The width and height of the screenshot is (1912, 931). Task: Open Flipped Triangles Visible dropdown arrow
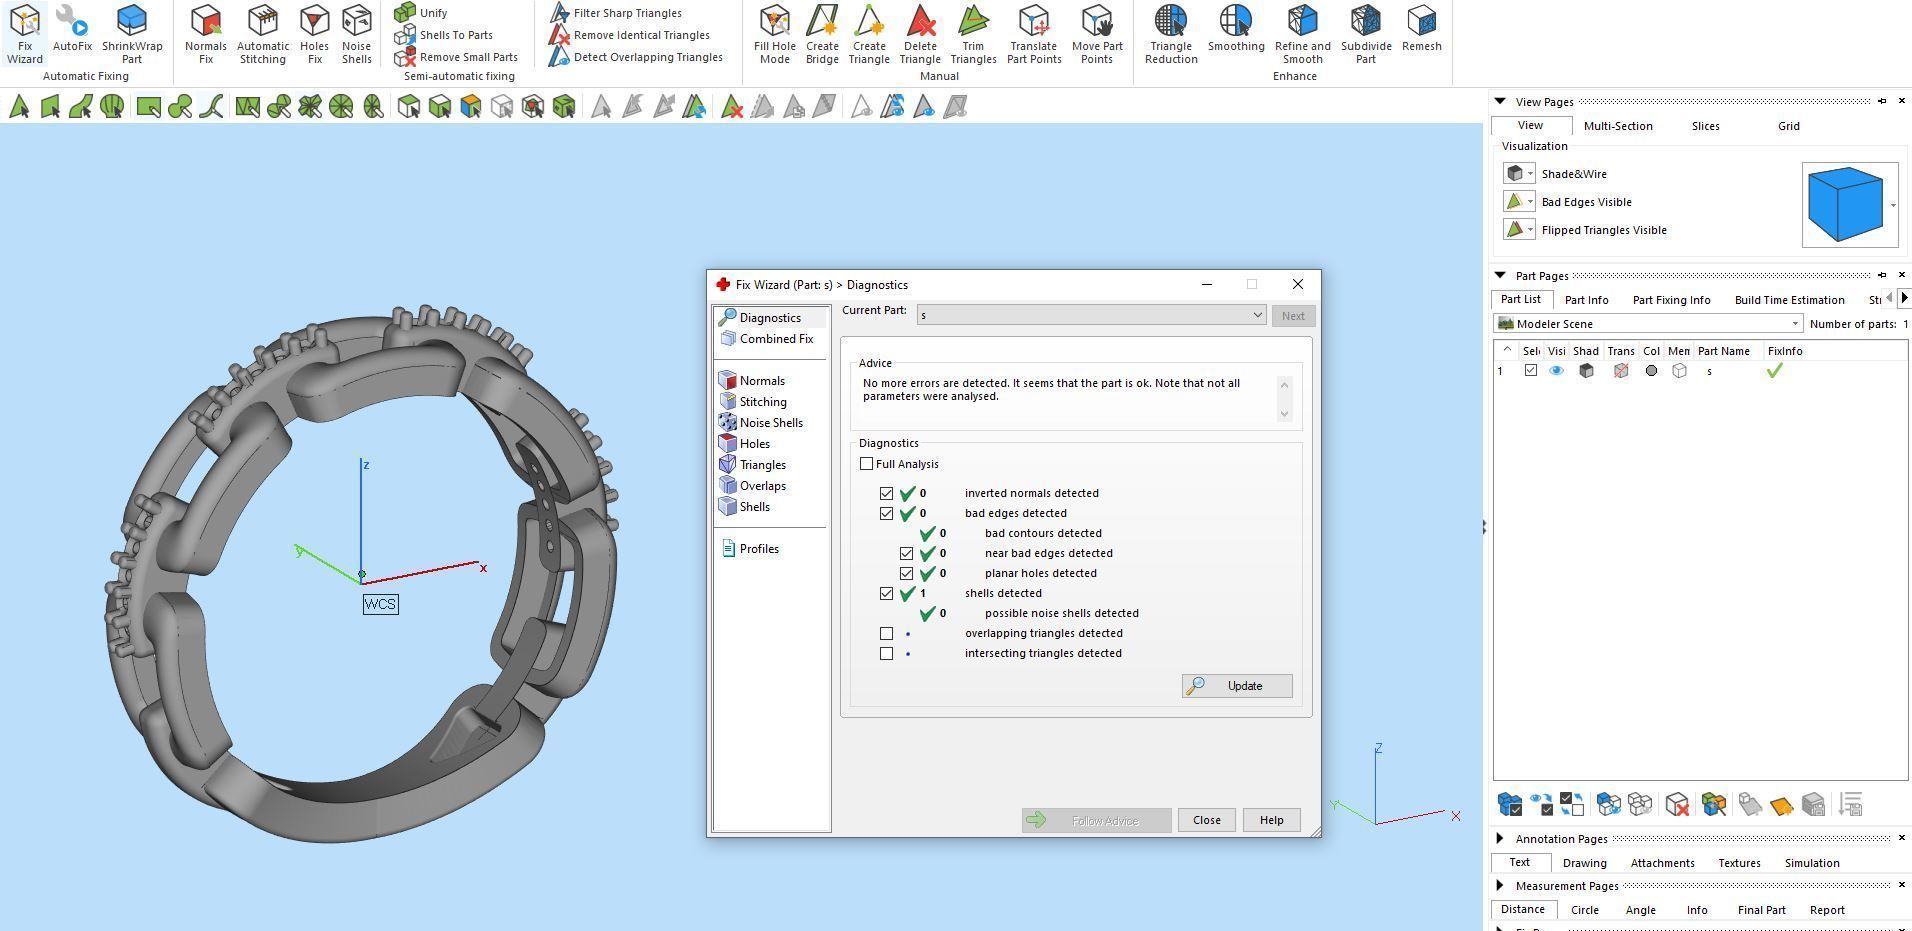click(x=1530, y=230)
